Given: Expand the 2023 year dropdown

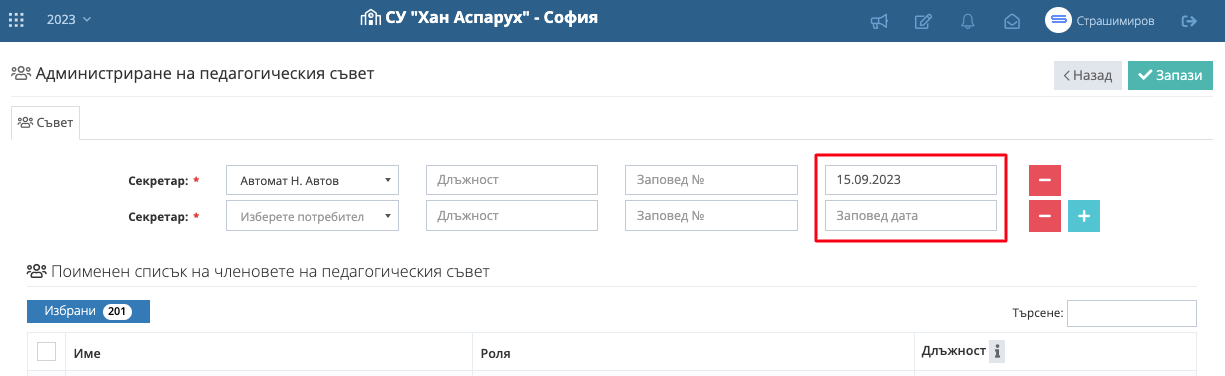Looking at the screenshot, I should click(69, 20).
